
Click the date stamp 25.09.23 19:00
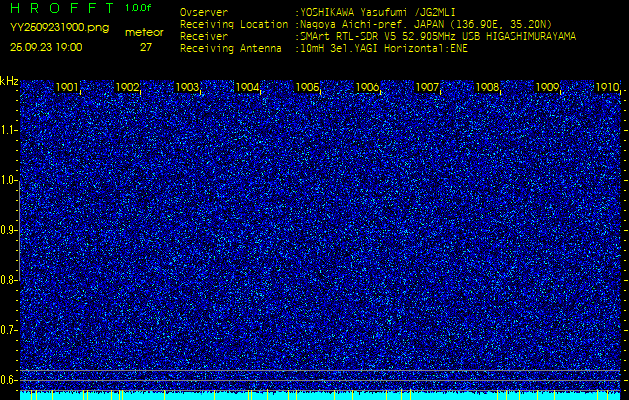tap(46, 47)
